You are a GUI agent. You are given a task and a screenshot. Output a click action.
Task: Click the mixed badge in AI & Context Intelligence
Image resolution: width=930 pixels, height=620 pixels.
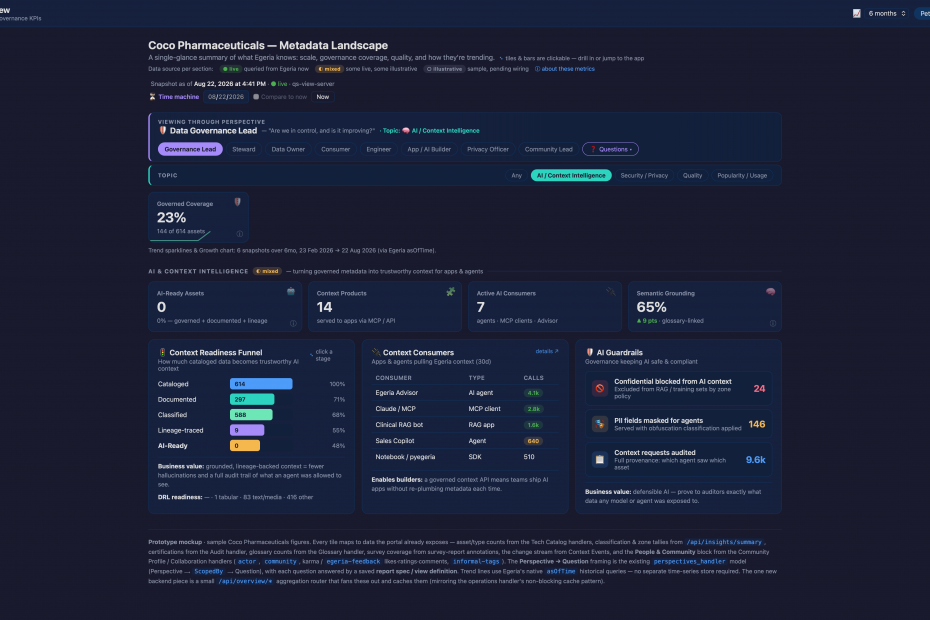coord(267,271)
